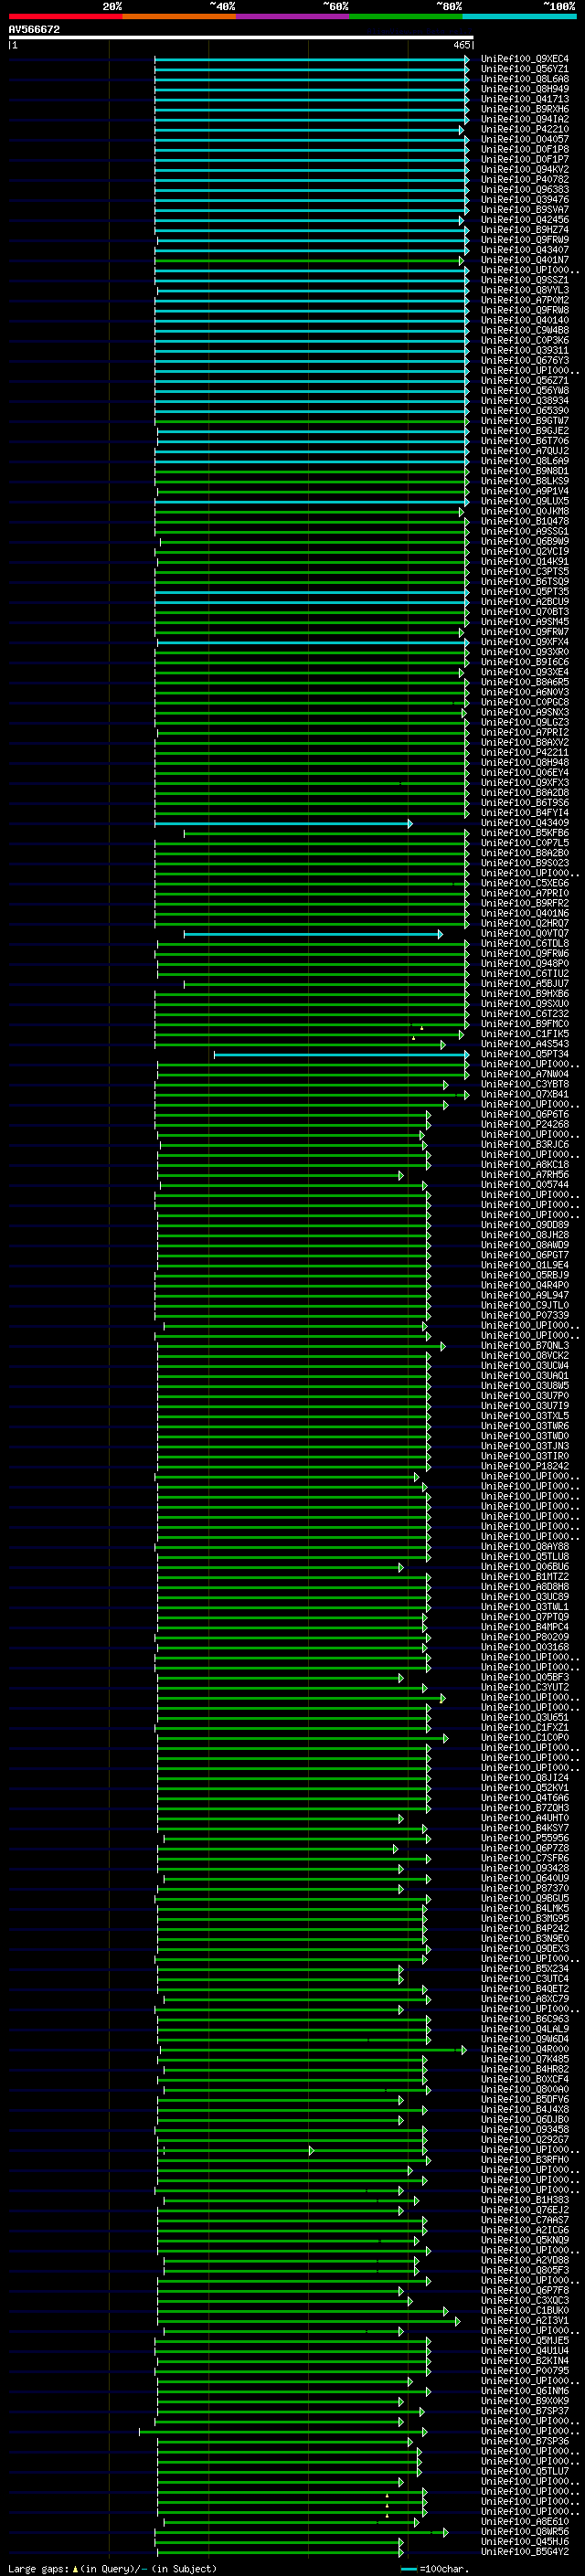Image resolution: width=585 pixels, height=2576 pixels.
Task: Click the cyan ~100% identity legend segment
Action: click(519, 16)
